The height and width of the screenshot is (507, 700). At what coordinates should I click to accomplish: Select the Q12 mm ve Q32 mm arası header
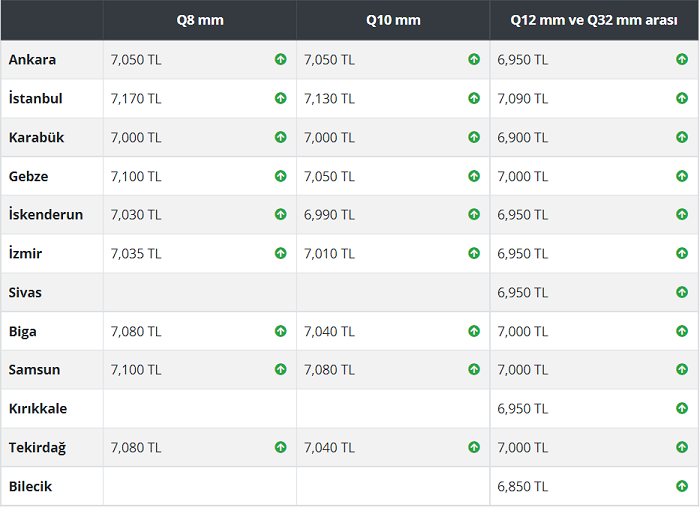(593, 20)
